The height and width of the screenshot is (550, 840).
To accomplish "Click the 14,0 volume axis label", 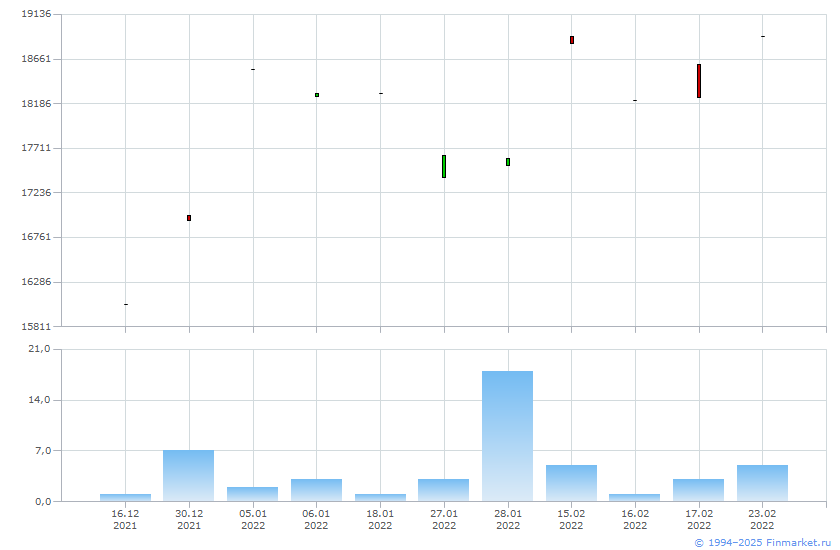I will click(x=40, y=400).
